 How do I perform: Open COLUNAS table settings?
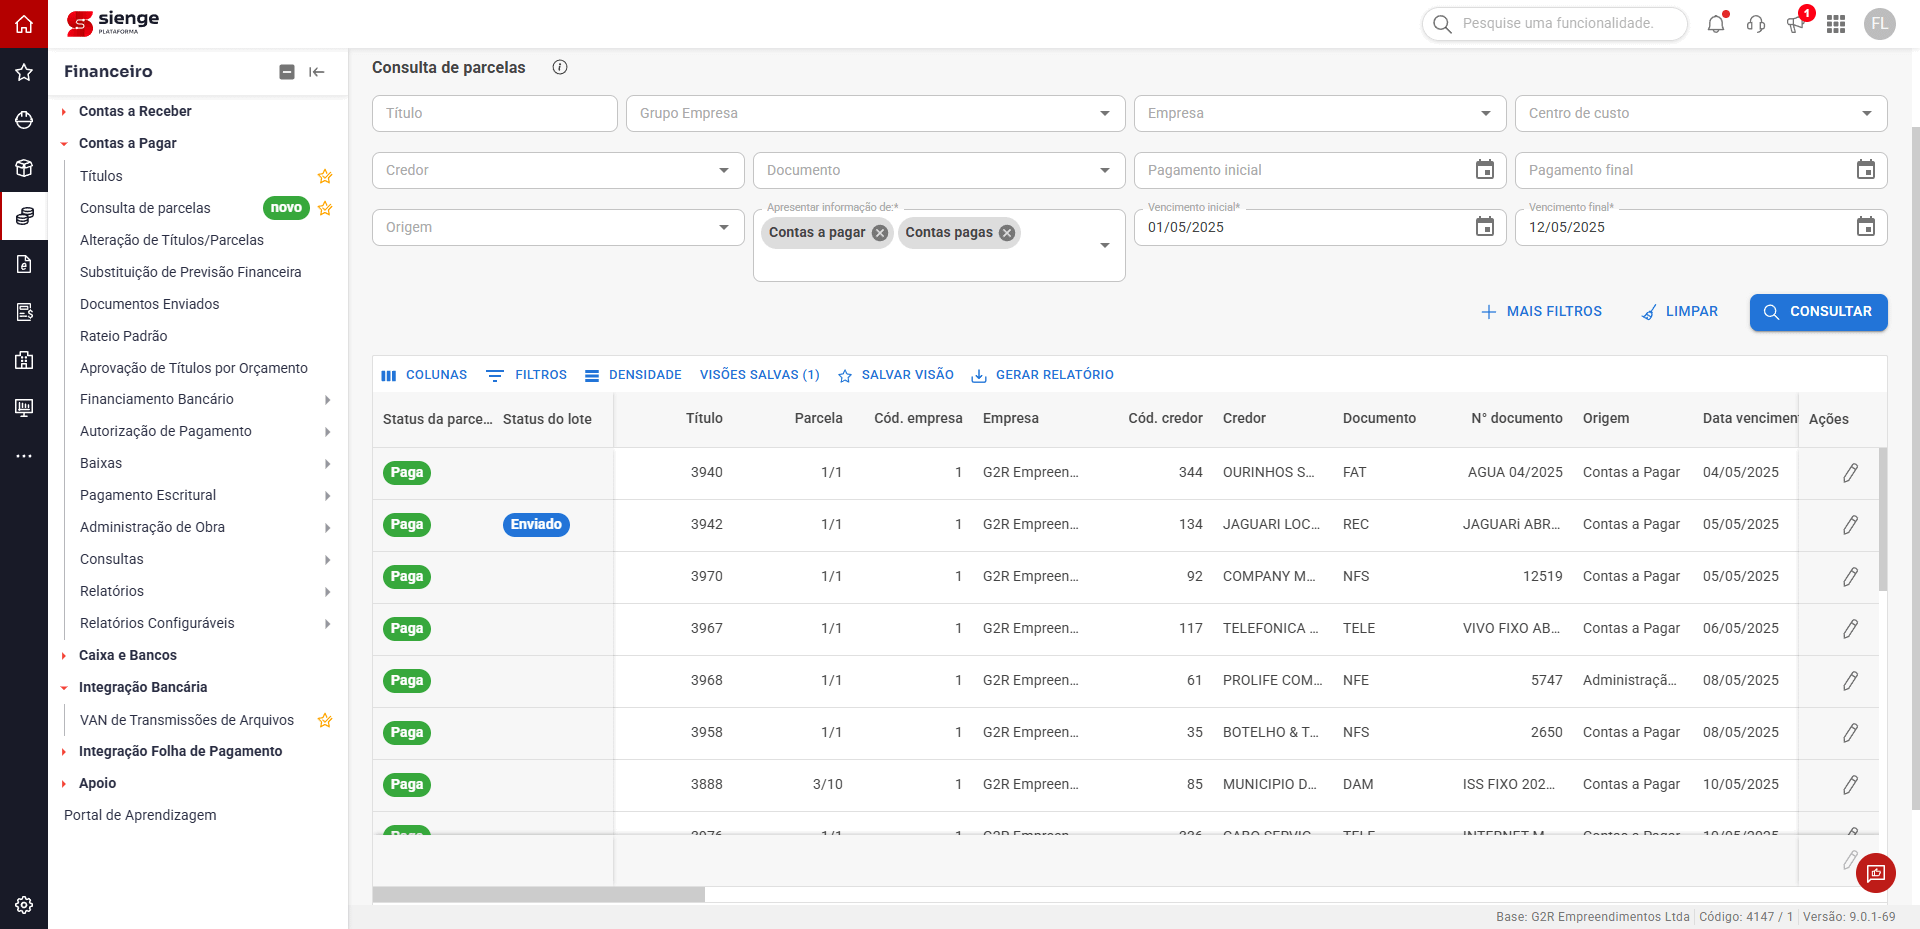click(424, 375)
